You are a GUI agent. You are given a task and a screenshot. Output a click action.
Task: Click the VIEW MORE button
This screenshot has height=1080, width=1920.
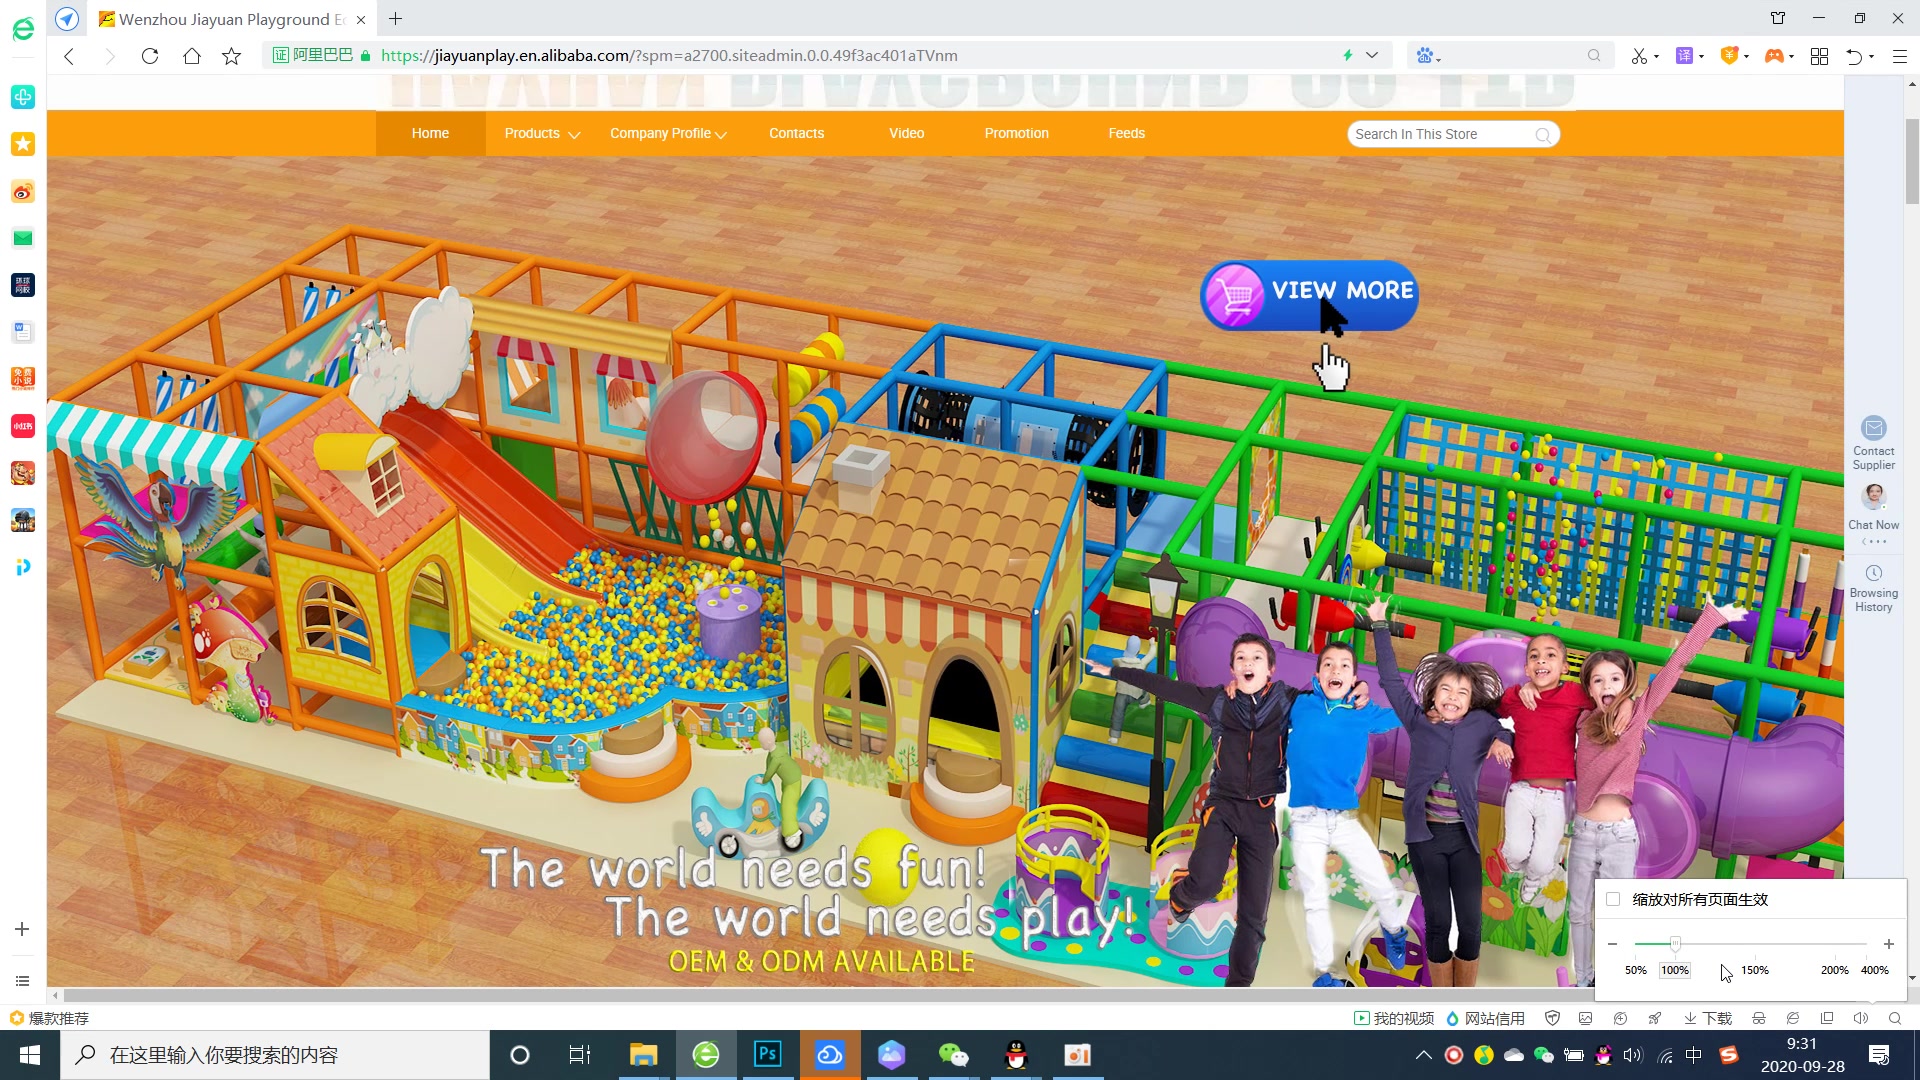1309,294
